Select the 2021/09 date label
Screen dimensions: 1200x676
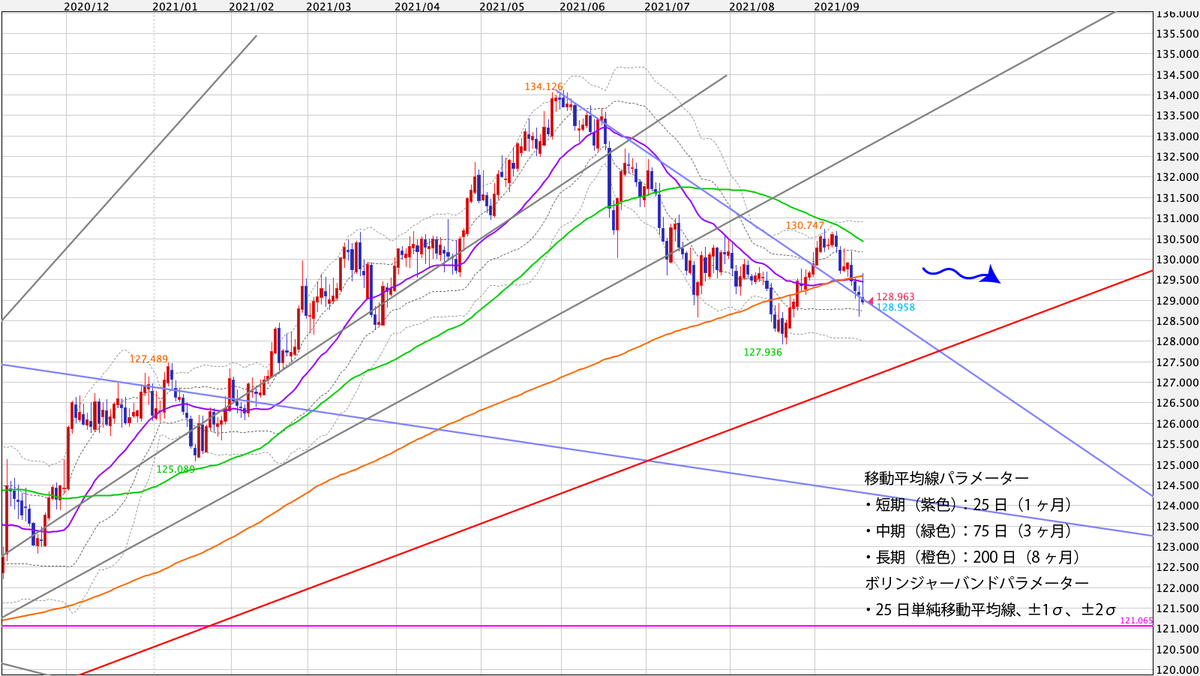coord(837,6)
